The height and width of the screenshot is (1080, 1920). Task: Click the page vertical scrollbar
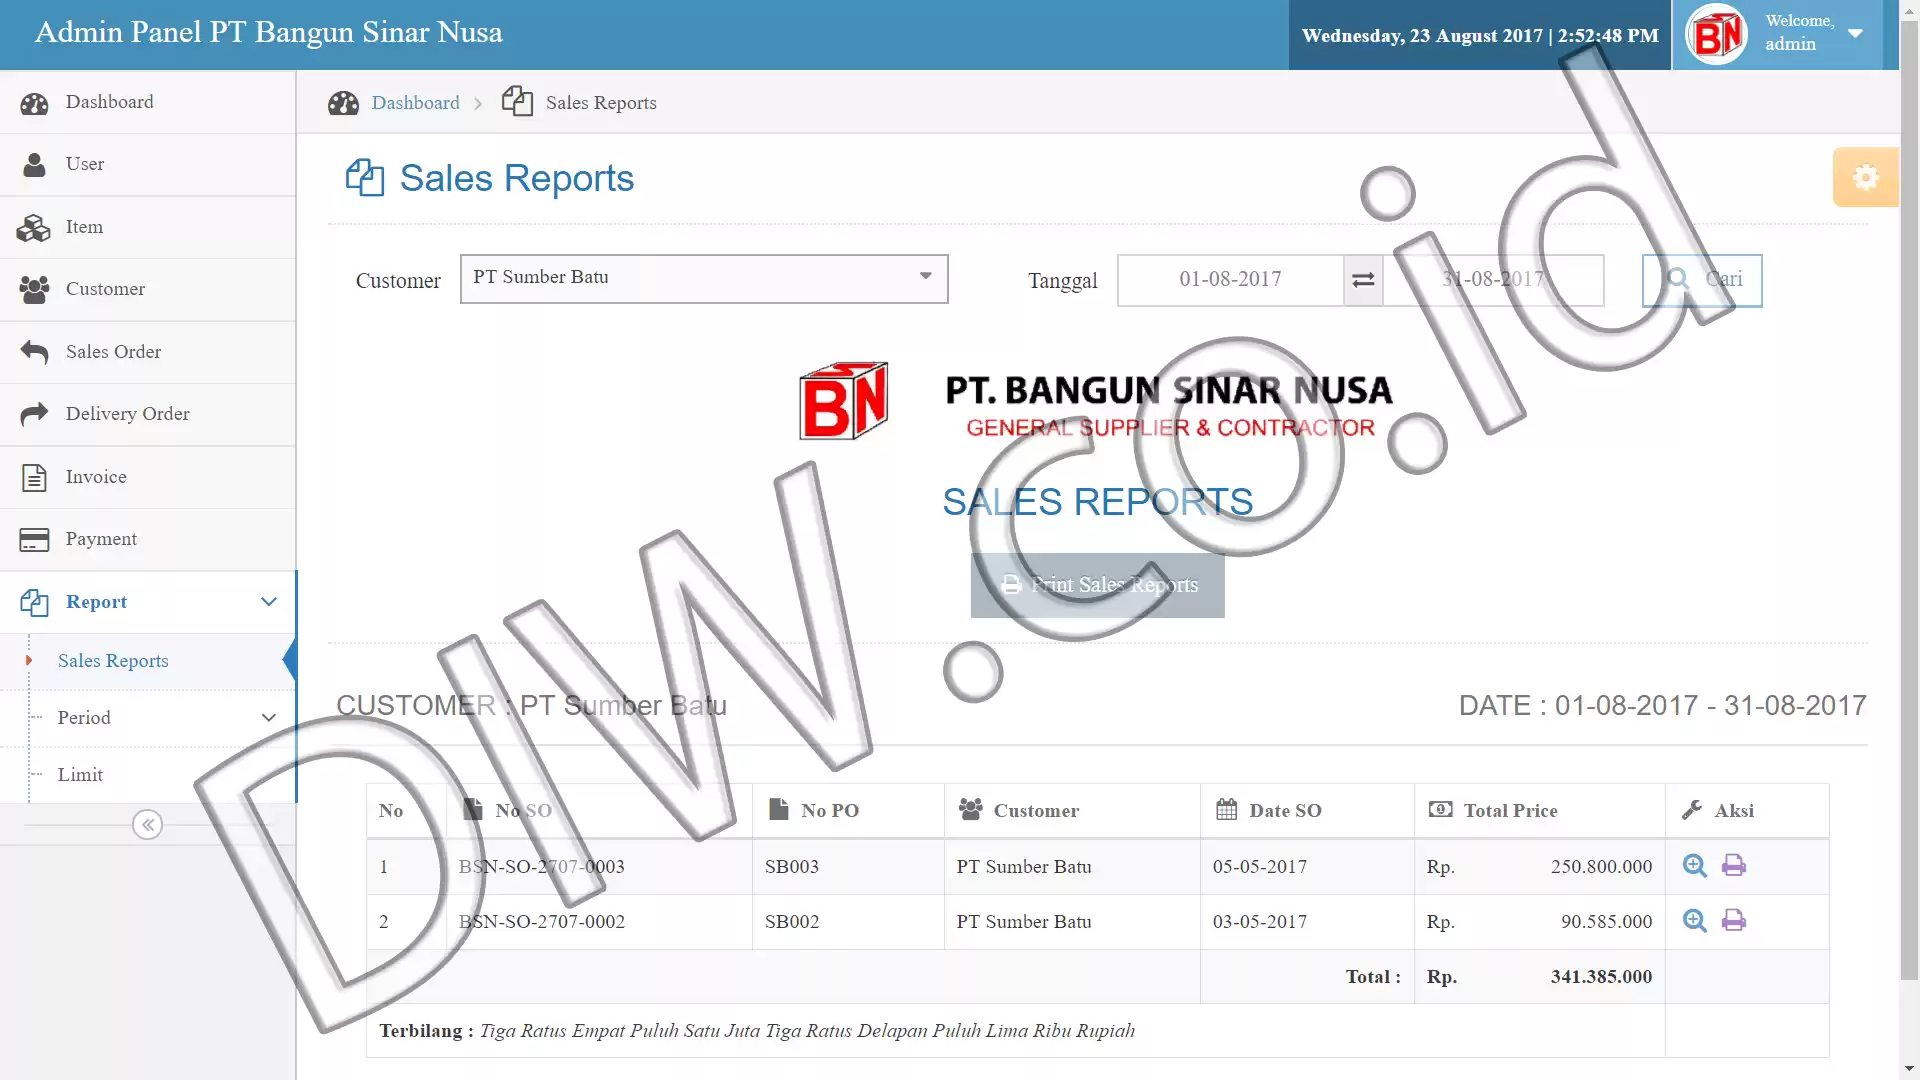coord(1909,500)
